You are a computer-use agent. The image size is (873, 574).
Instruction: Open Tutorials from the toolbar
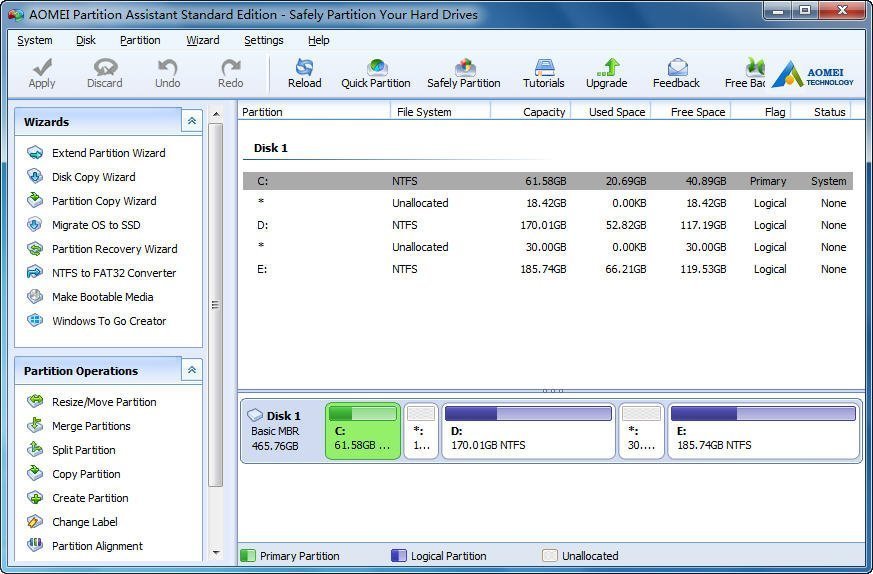[544, 73]
